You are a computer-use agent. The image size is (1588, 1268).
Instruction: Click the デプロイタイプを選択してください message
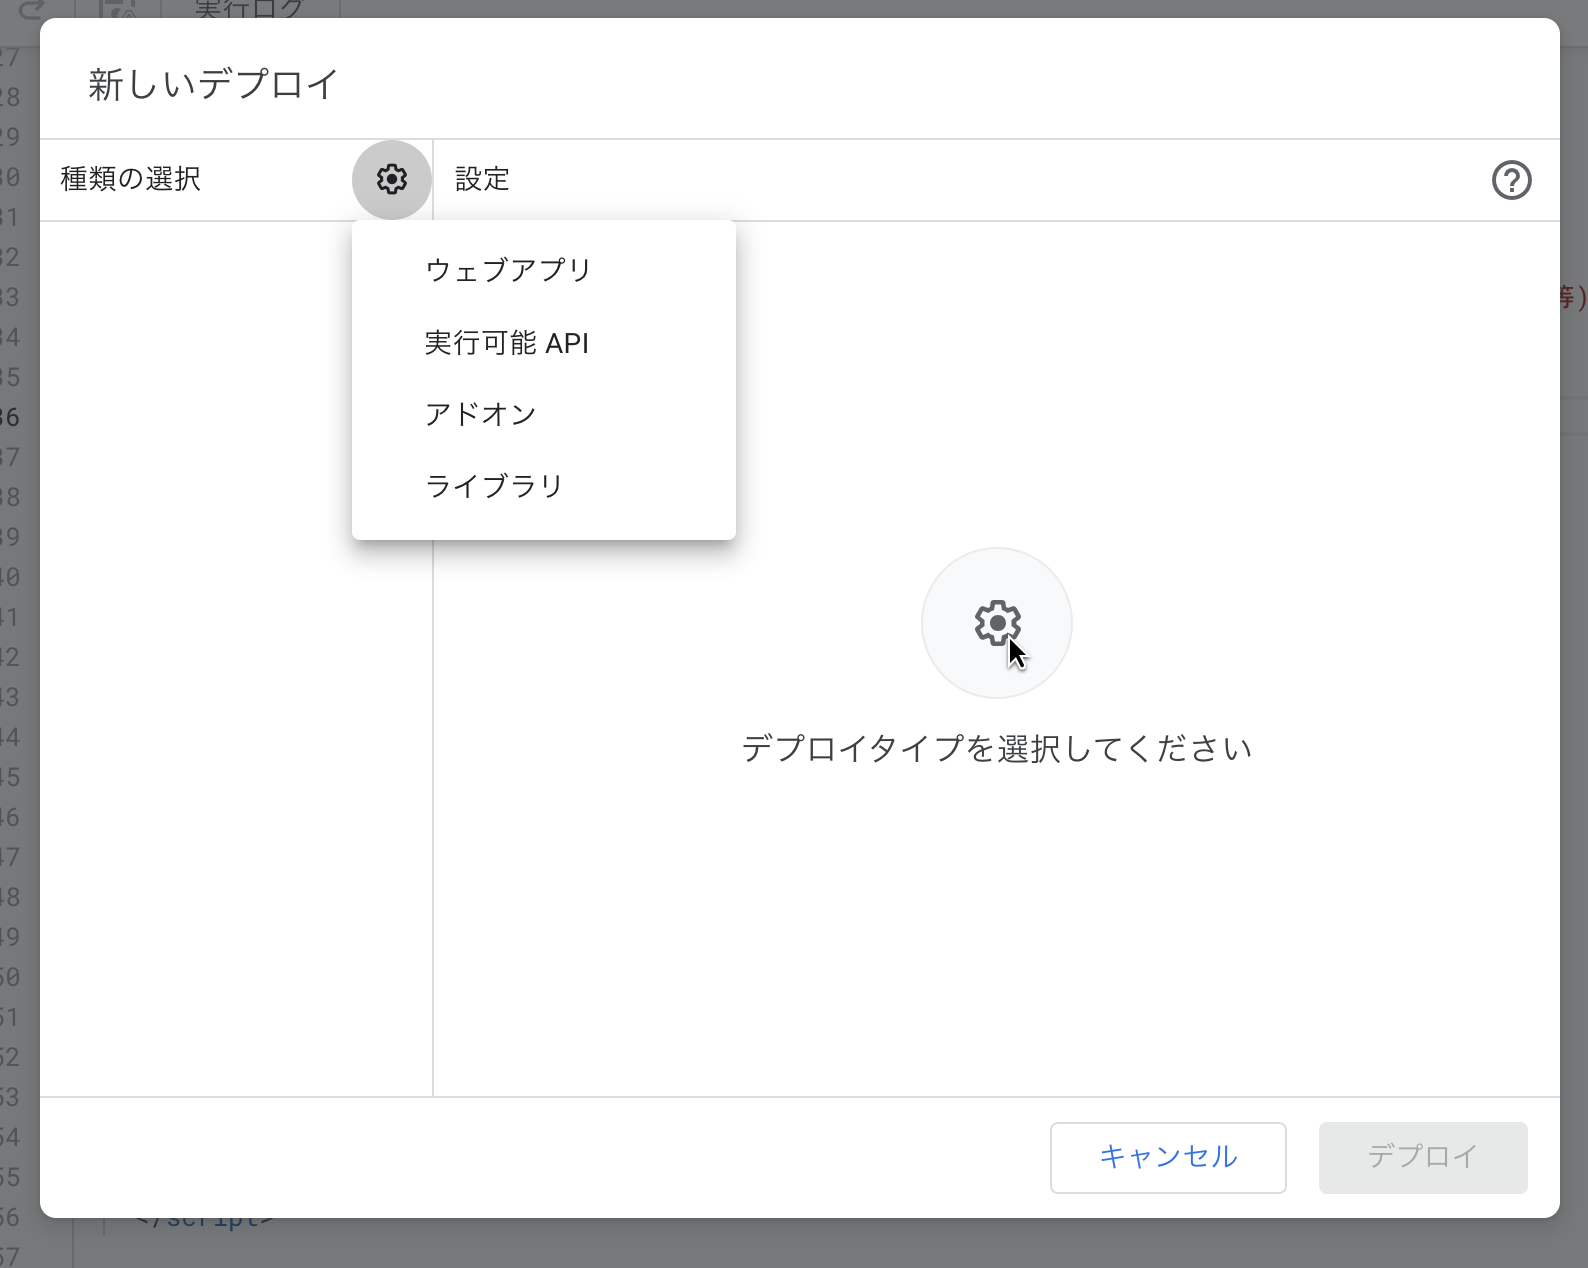[997, 748]
